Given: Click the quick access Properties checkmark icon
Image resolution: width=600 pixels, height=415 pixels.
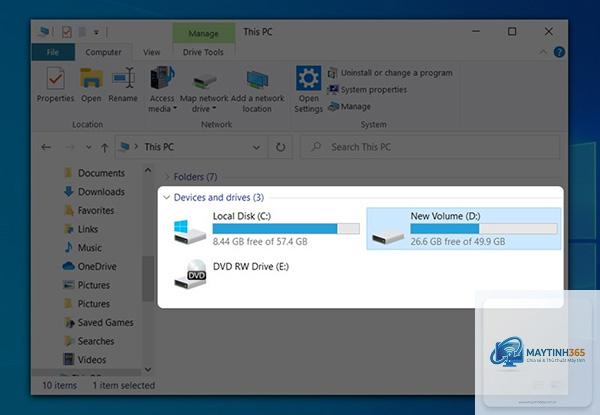Looking at the screenshot, I should coord(67,32).
